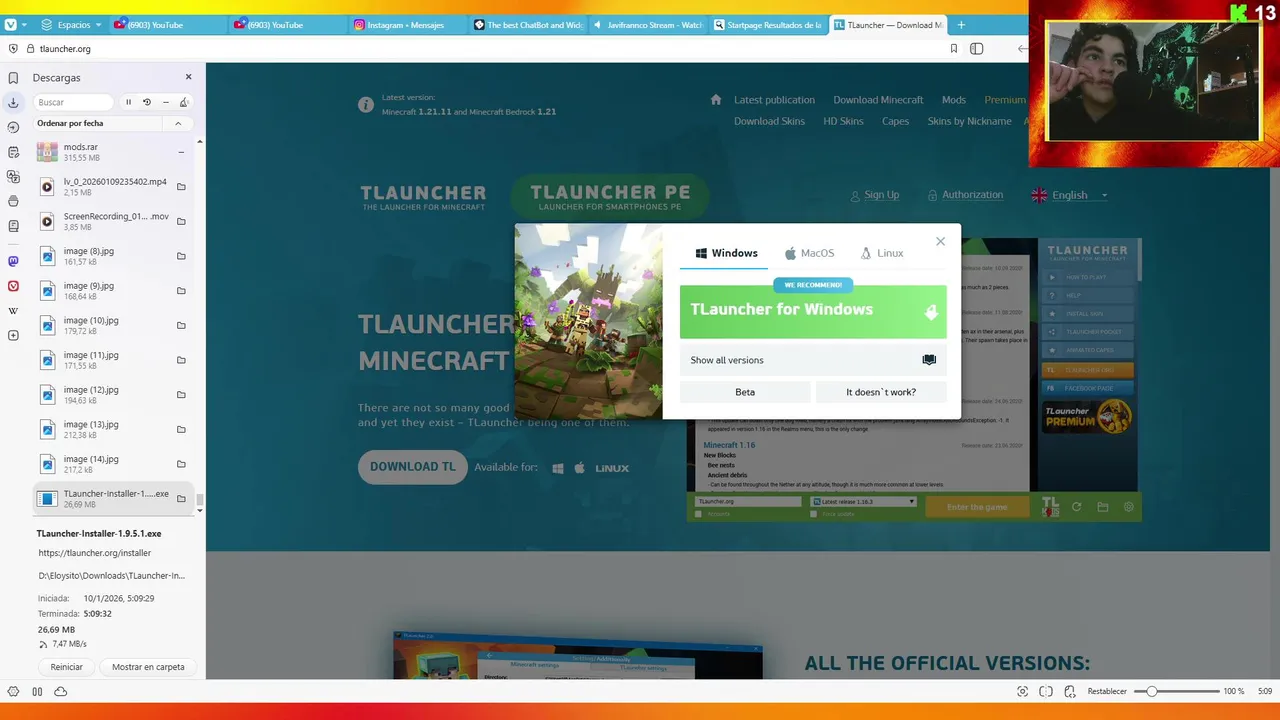The width and height of the screenshot is (1280, 720).
Task: Click the Buscar downloads search field
Action: pos(74,102)
